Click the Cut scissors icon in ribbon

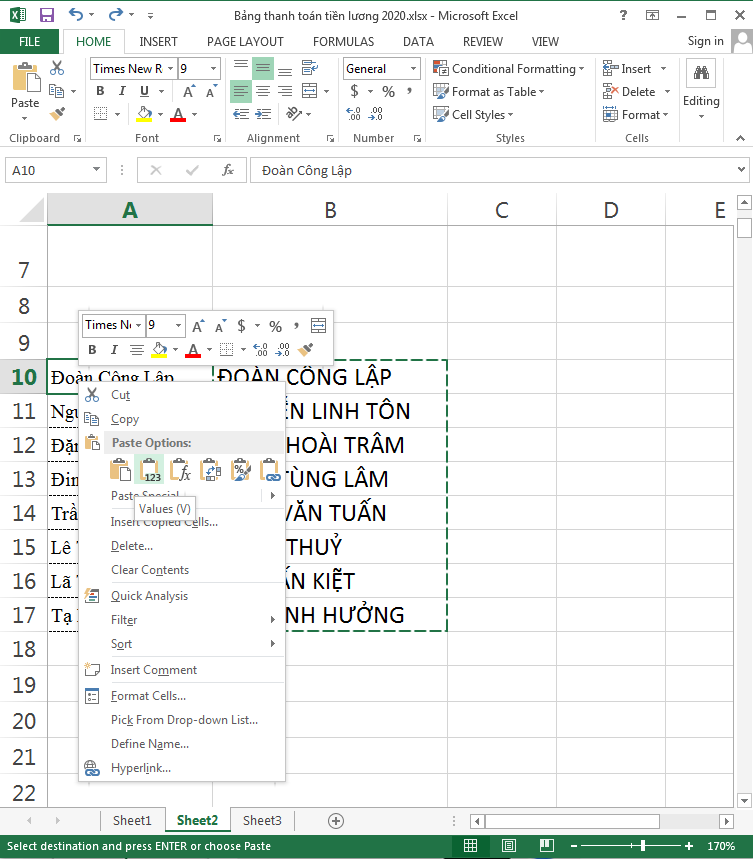57,68
